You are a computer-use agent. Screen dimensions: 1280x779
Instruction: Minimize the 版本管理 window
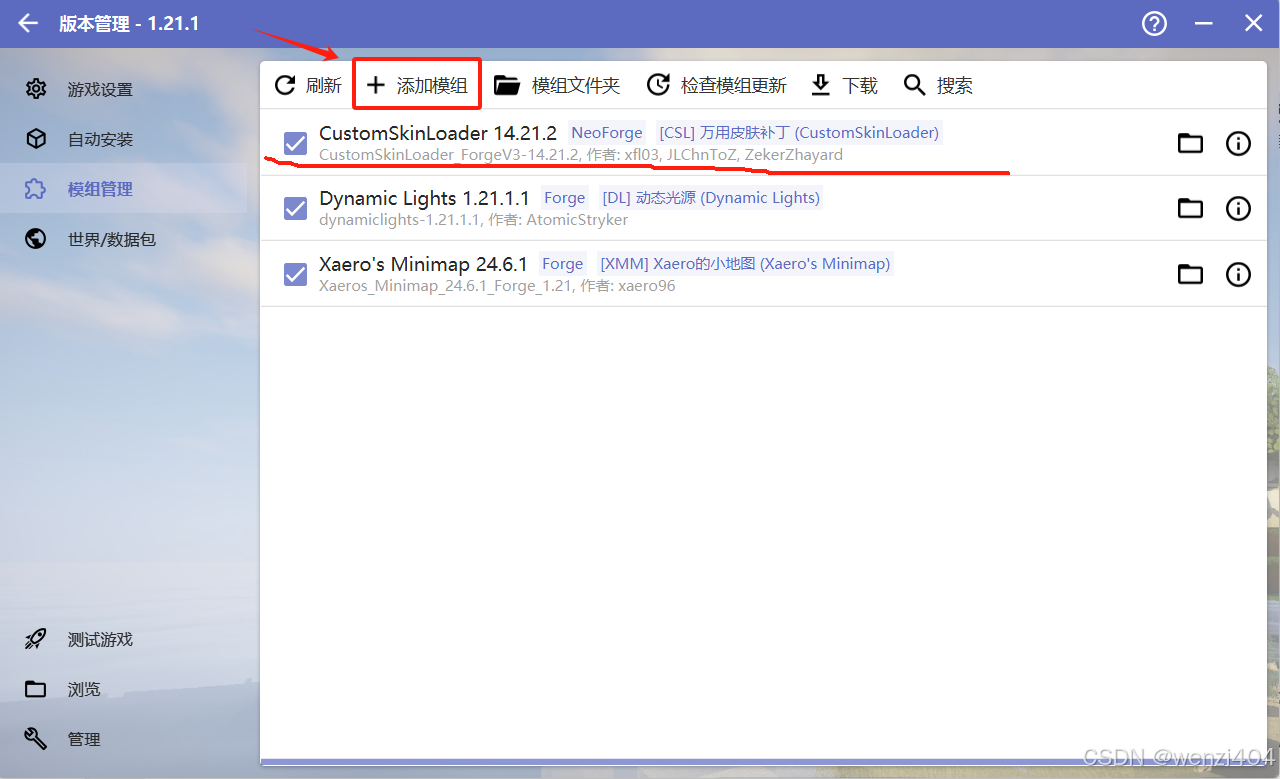pos(1204,23)
